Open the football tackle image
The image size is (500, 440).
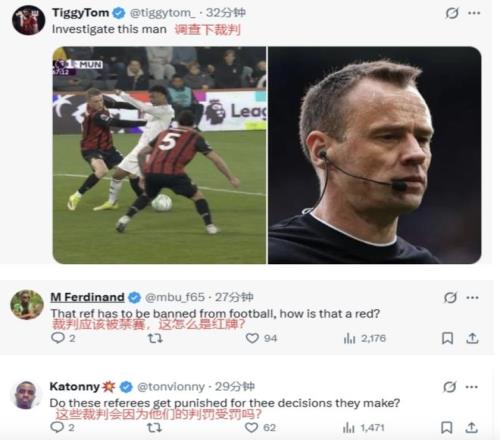[159, 155]
